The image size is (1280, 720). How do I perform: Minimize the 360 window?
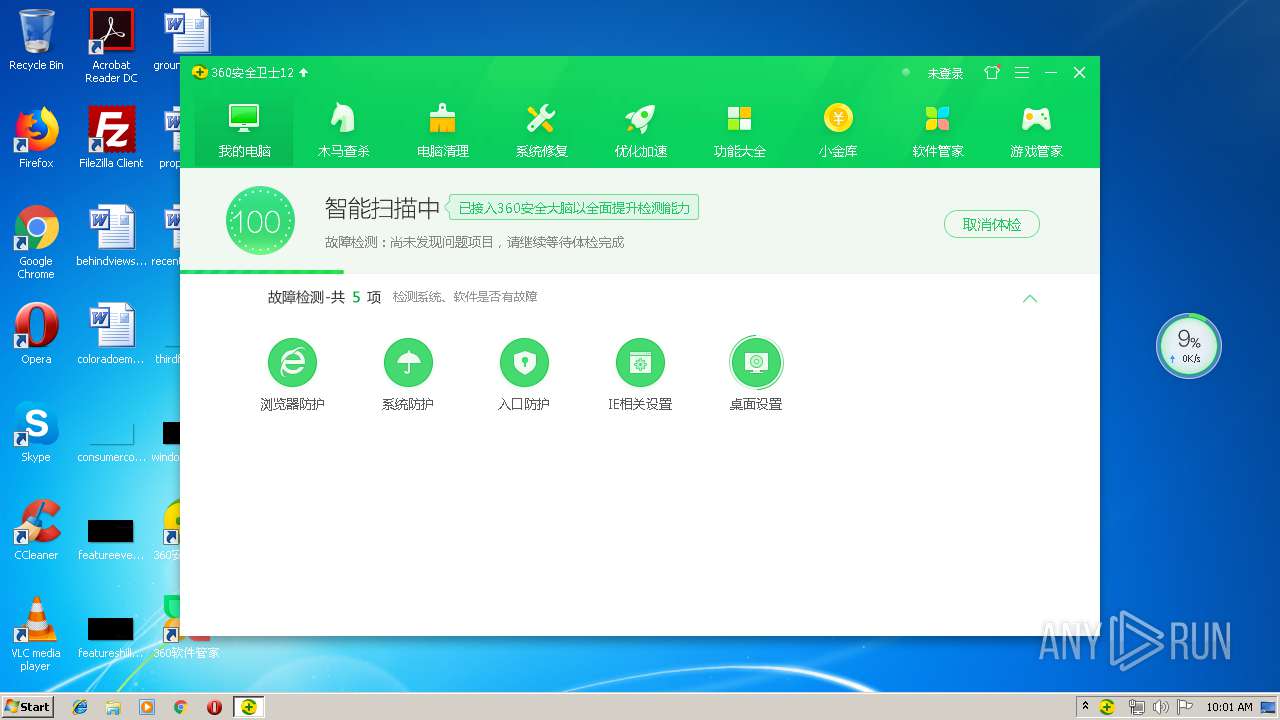[x=1051, y=73]
